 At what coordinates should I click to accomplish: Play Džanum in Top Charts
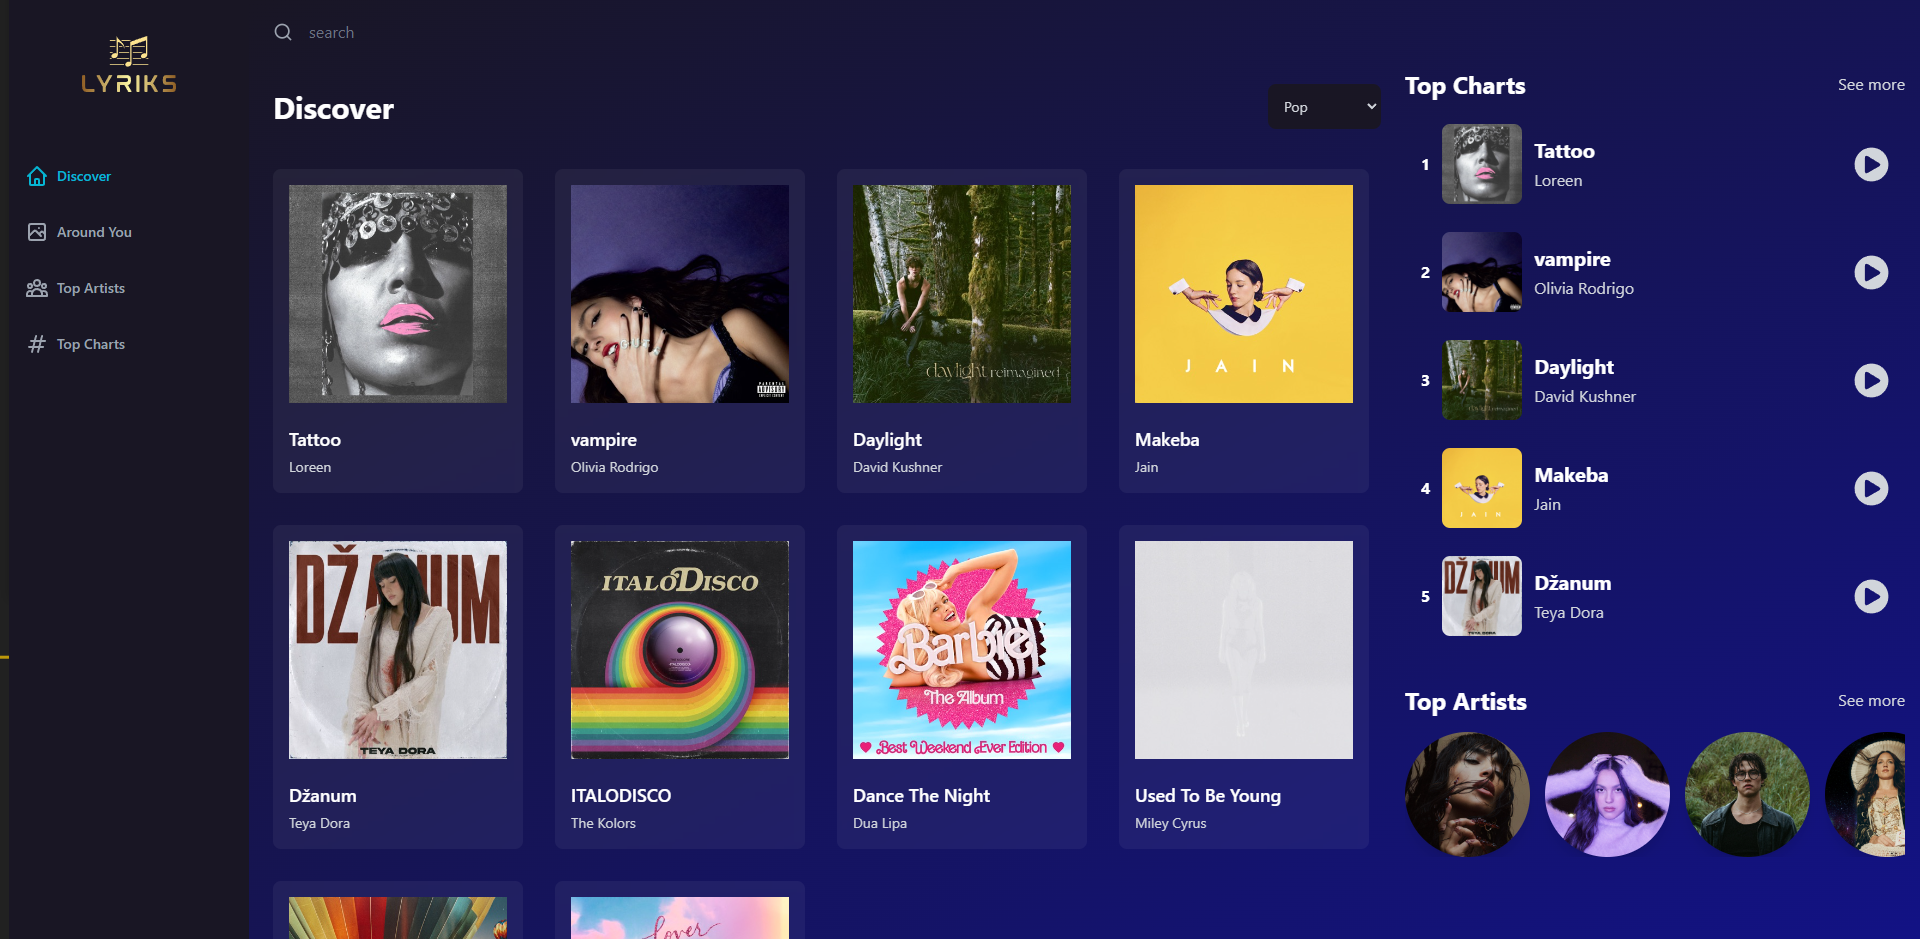coord(1871,596)
